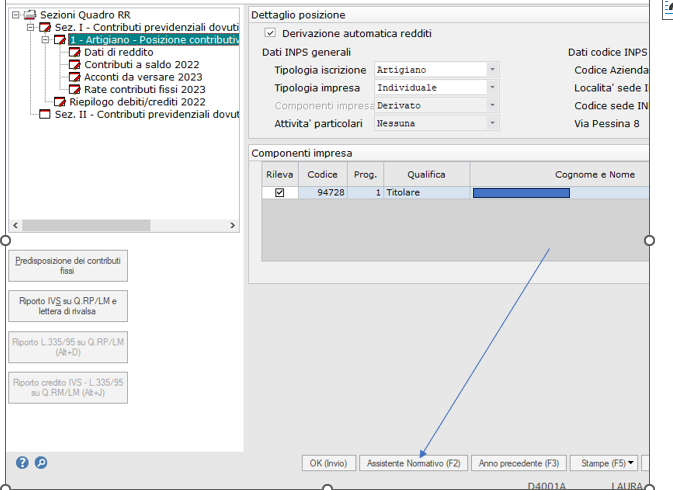Toggle Derivazione automatica redditi checkbox
The image size is (673, 490).
[x=270, y=34]
